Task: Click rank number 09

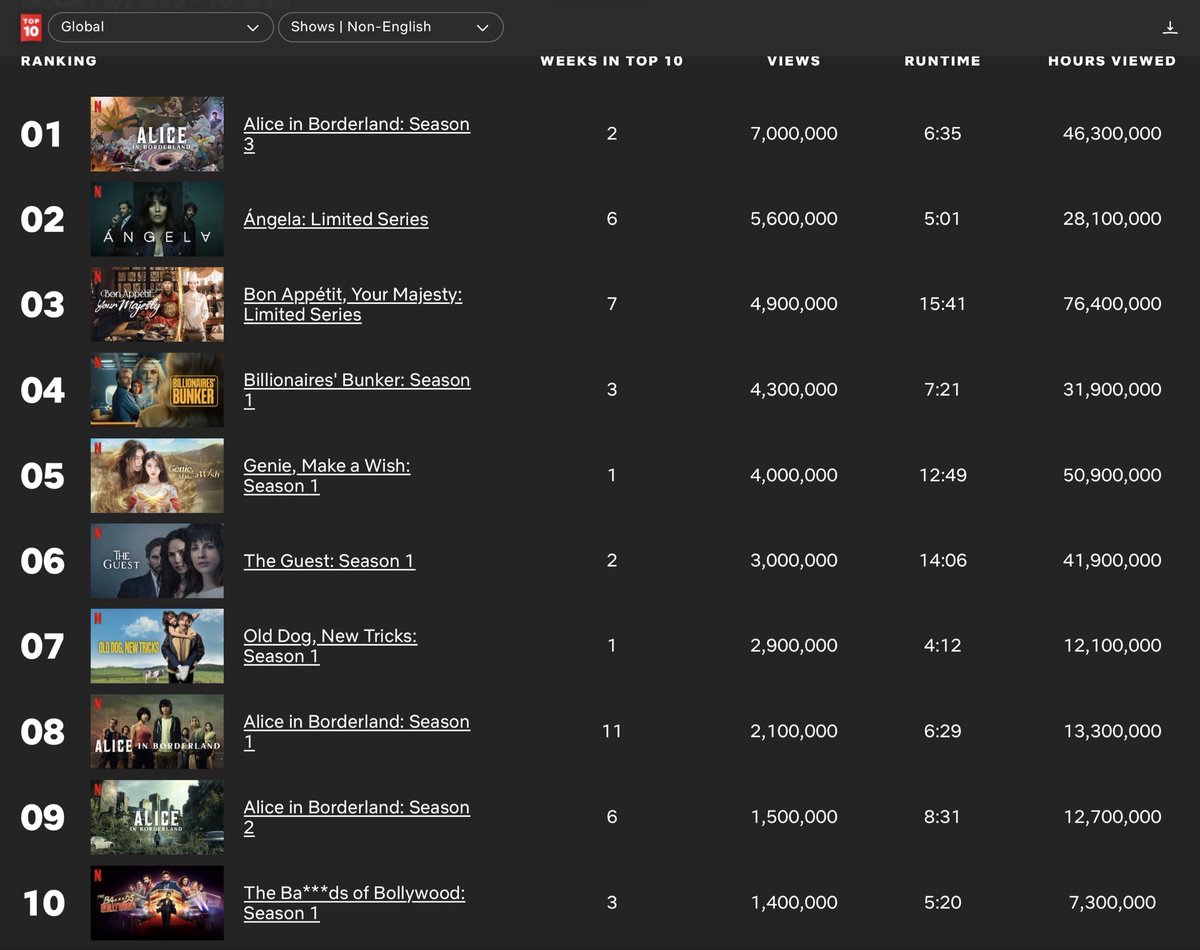Action: pyautogui.click(x=43, y=817)
